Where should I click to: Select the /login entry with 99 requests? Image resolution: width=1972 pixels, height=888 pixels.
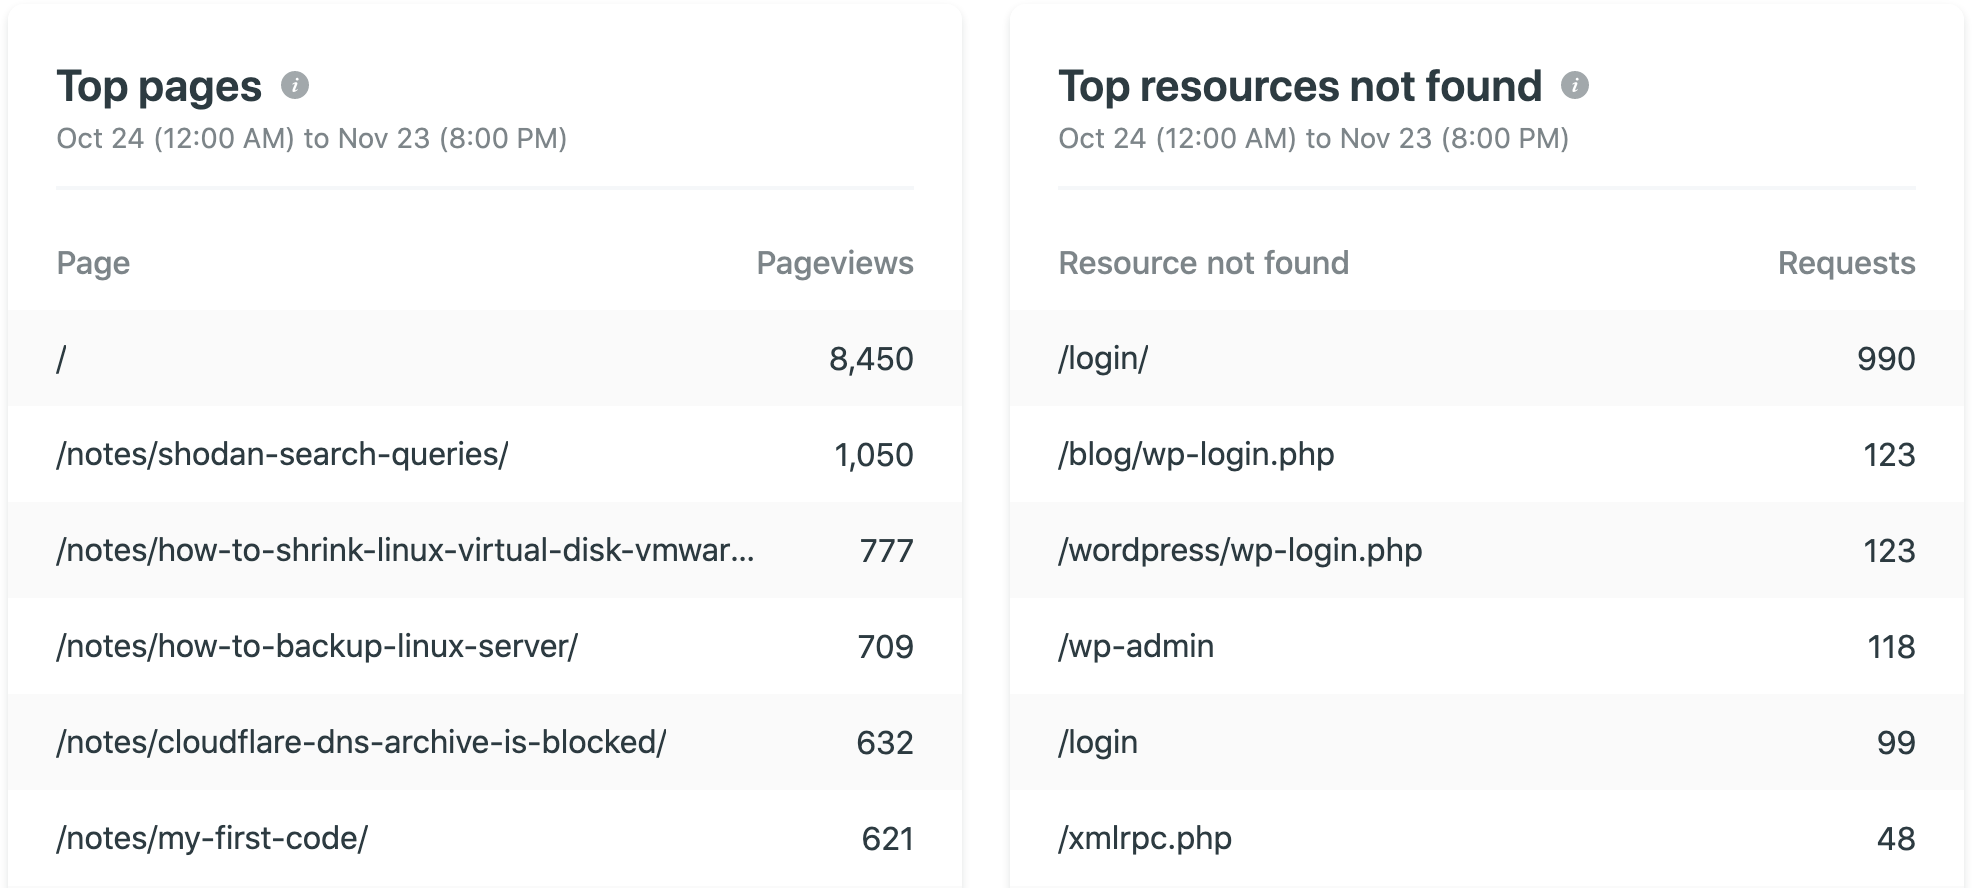1098,742
